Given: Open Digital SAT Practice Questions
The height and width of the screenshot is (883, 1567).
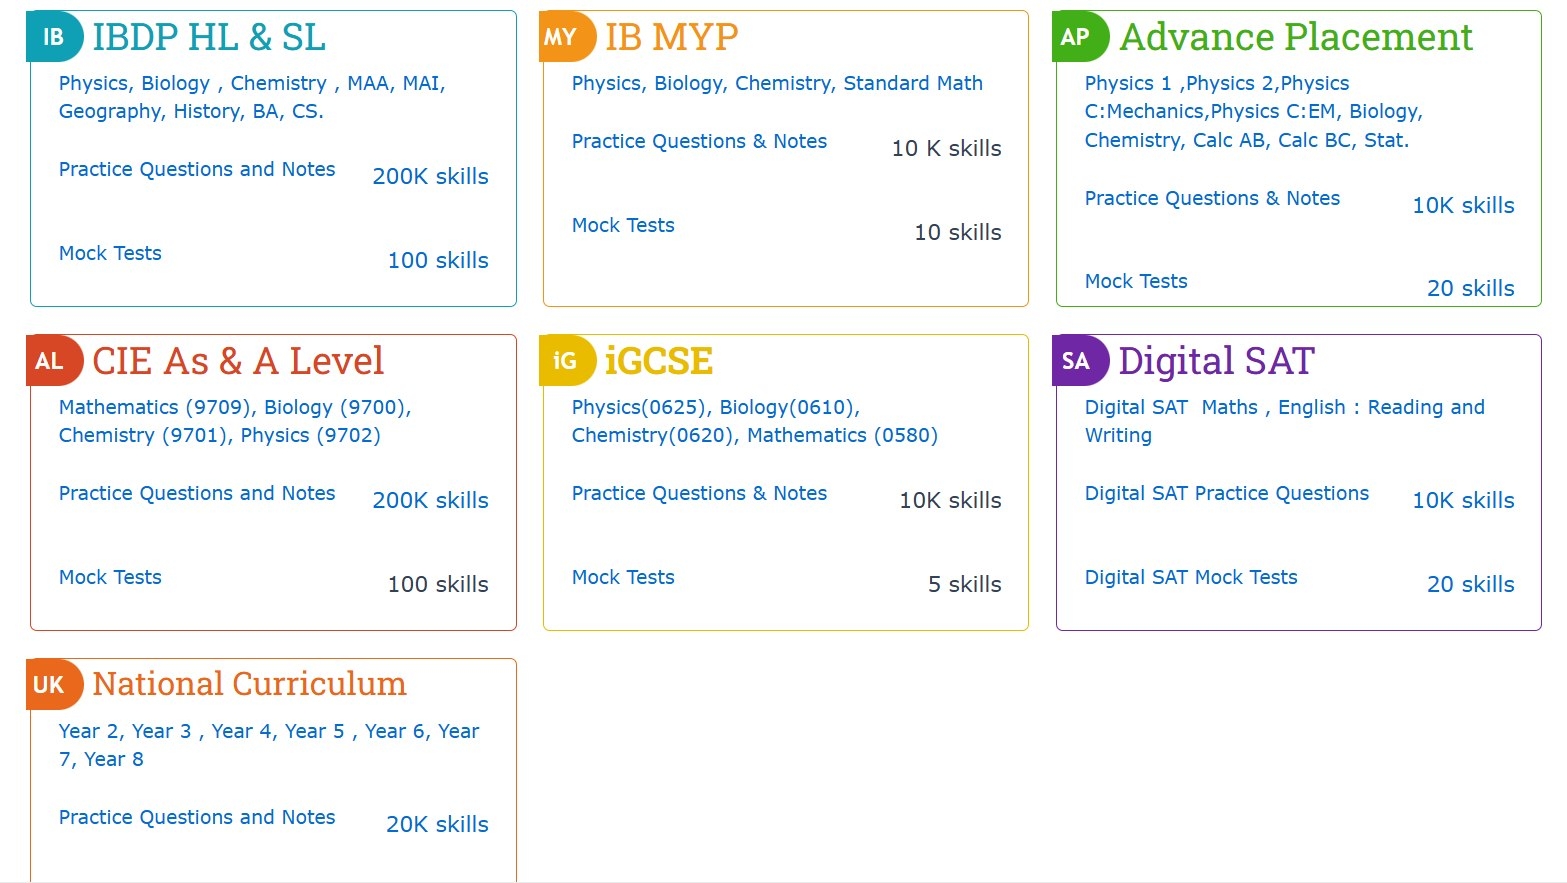Looking at the screenshot, I should pos(1227,493).
